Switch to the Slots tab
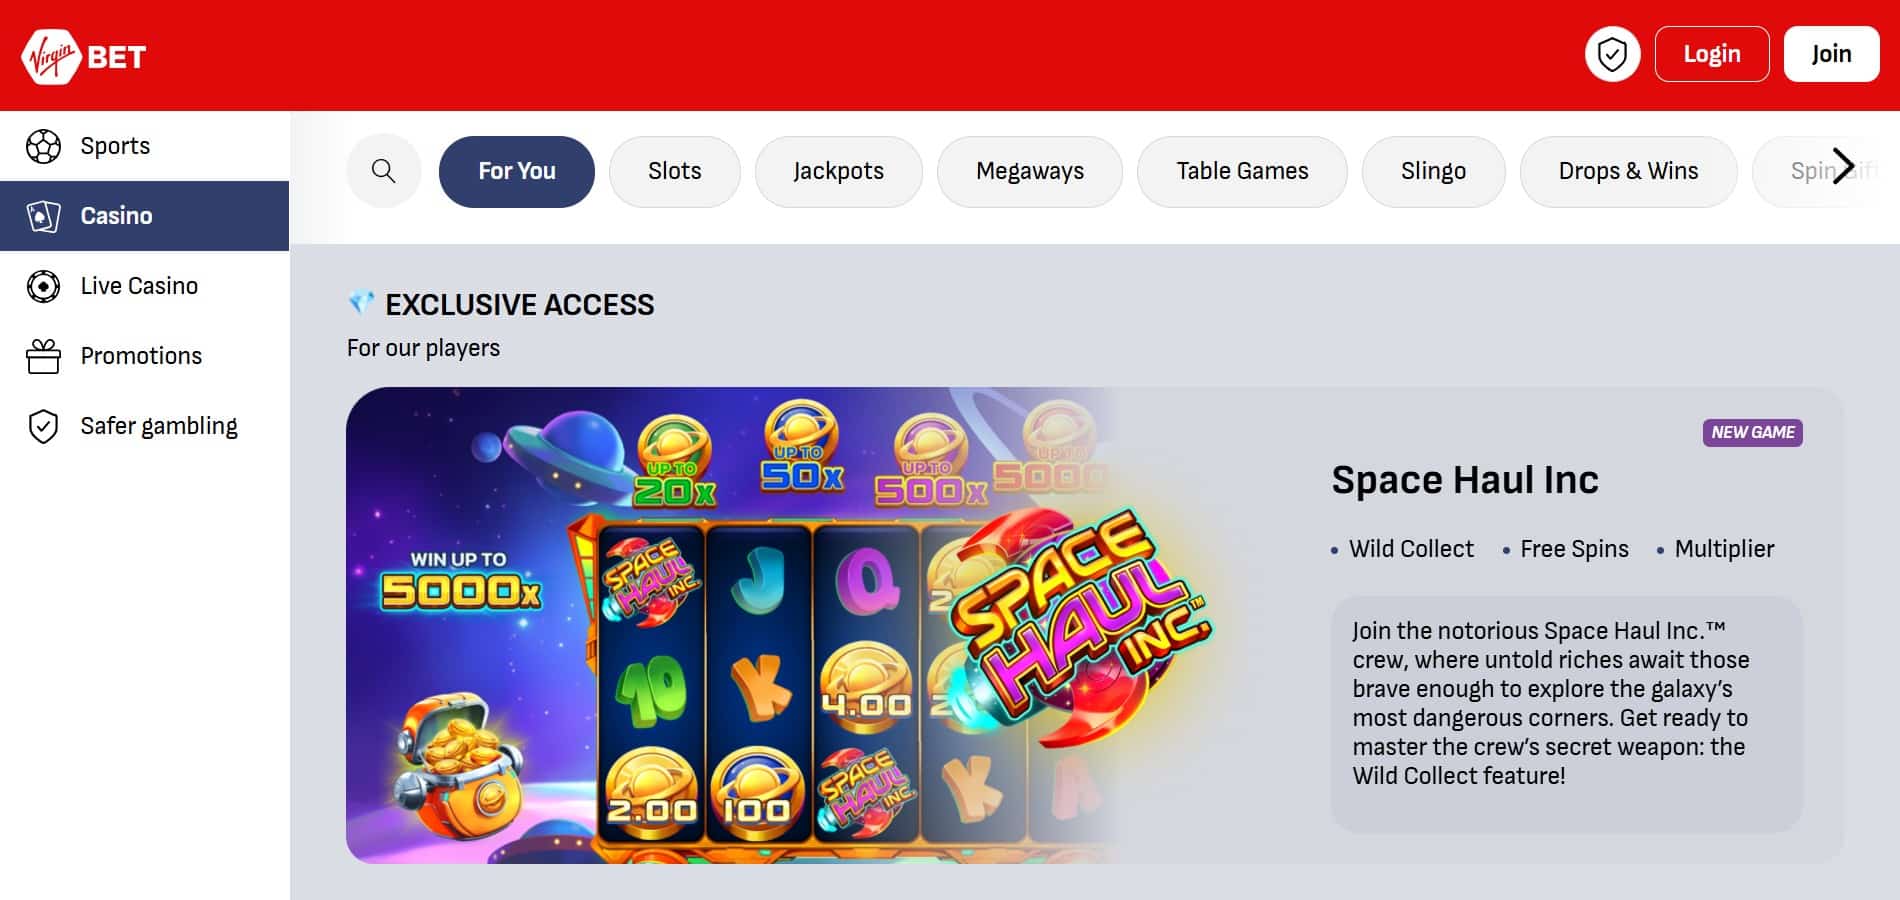The height and width of the screenshot is (900, 1900). coord(675,171)
